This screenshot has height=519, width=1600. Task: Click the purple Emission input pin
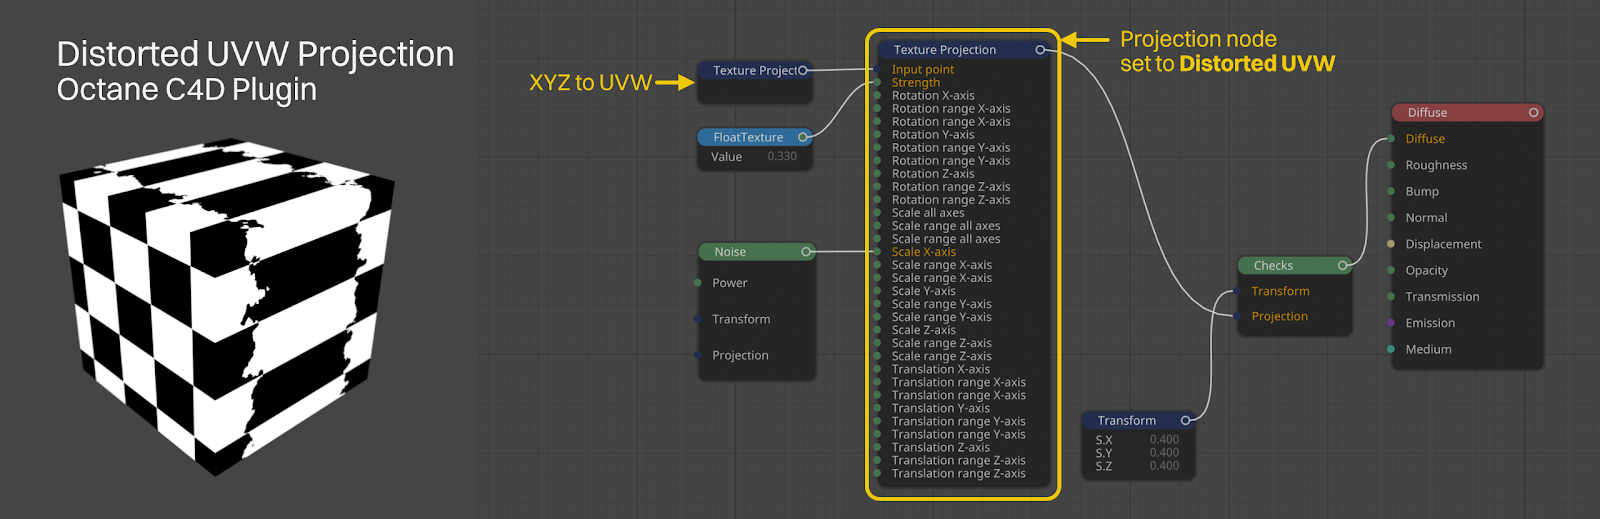click(x=1391, y=323)
